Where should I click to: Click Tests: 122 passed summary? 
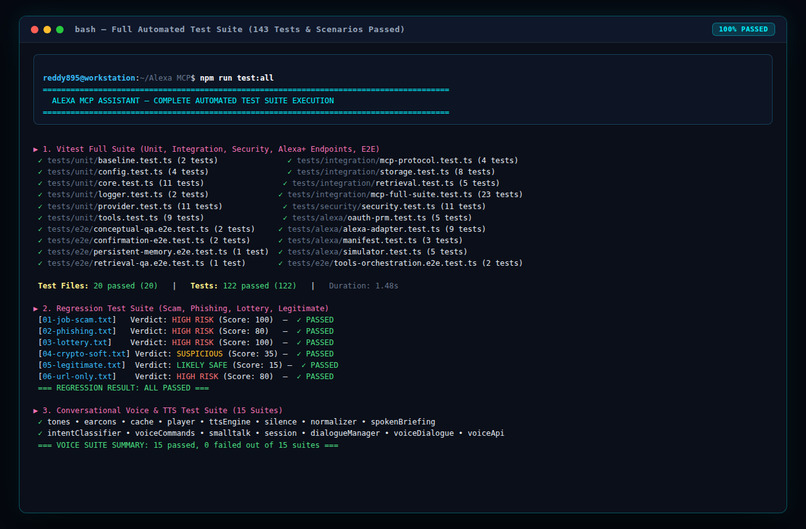(x=244, y=286)
